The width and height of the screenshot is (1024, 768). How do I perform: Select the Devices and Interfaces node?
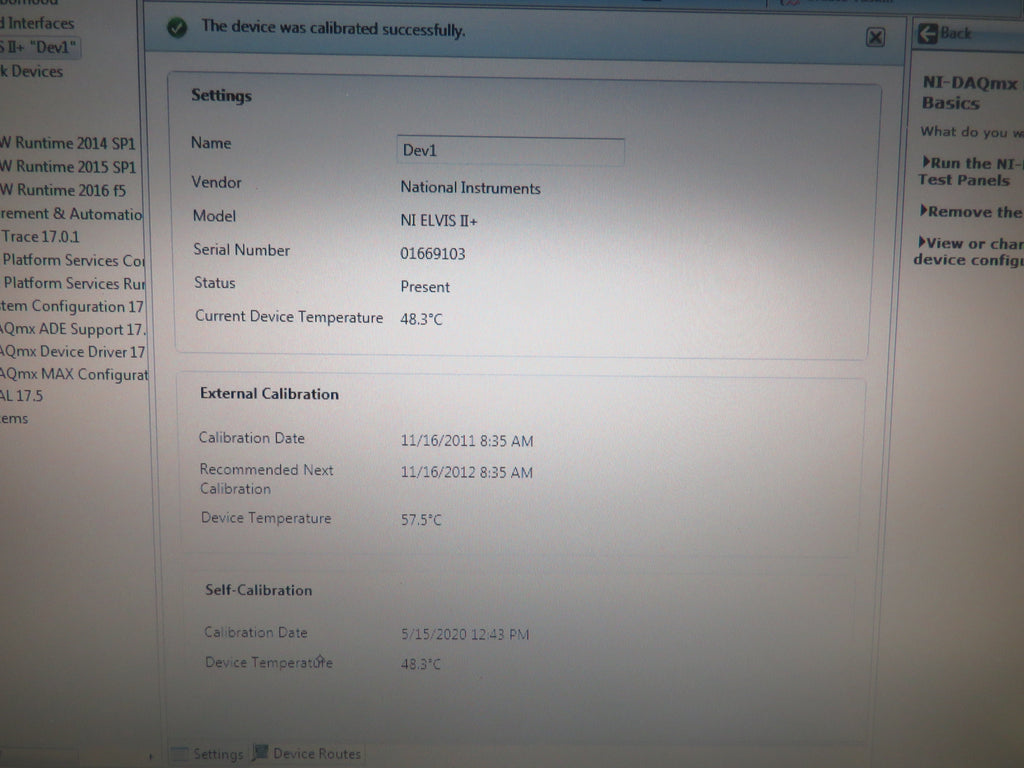(36, 22)
